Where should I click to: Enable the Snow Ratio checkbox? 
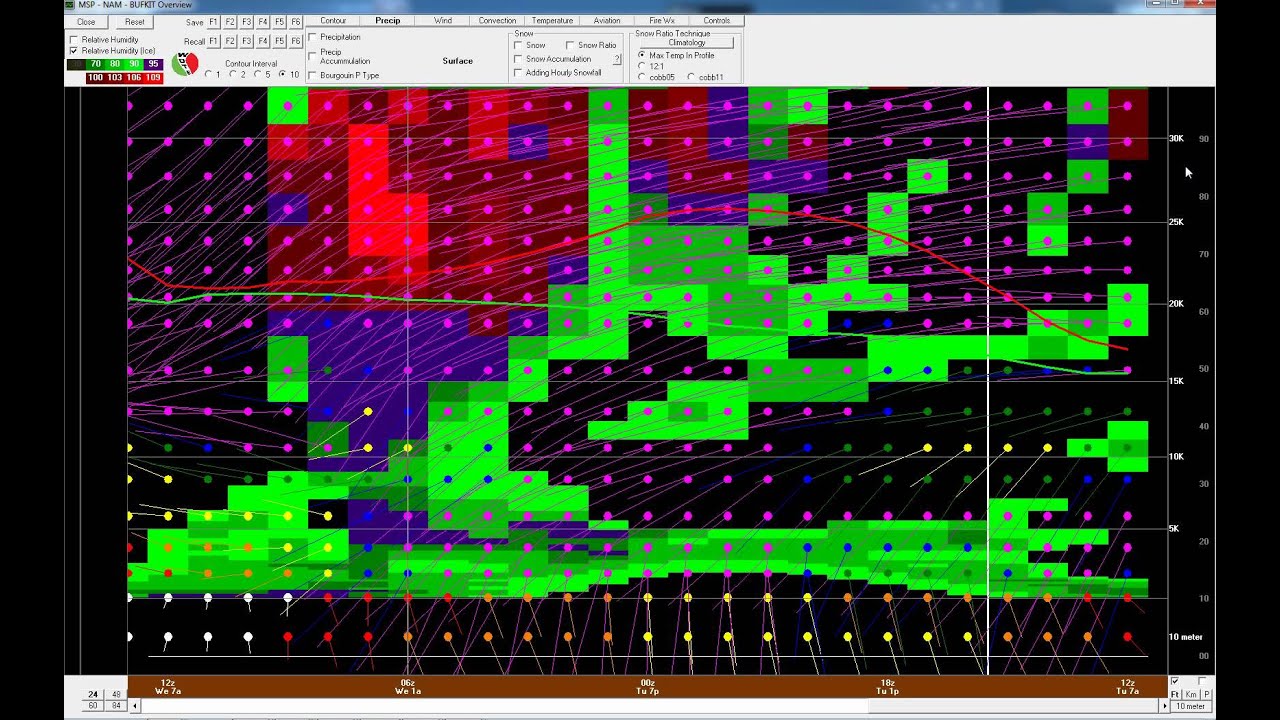coord(570,45)
